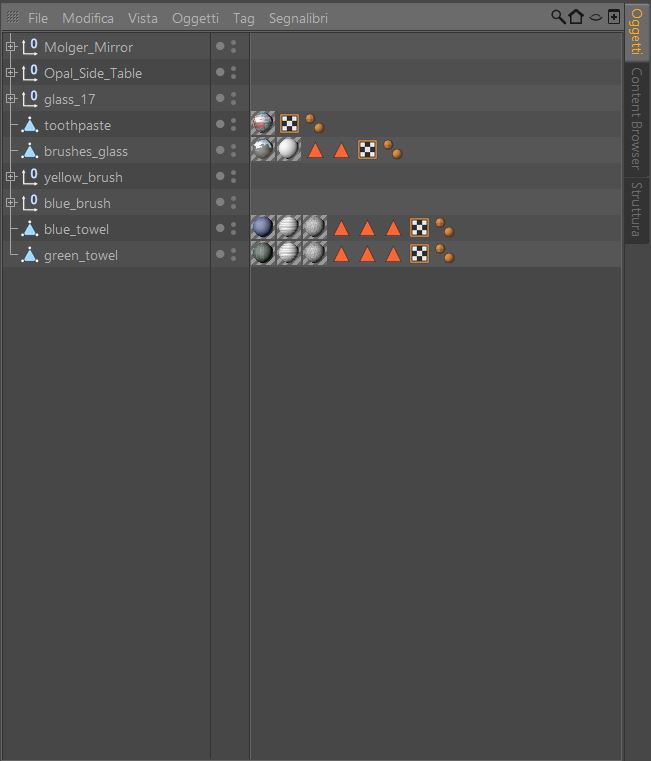Click the new panel plus icon
The image size is (651, 761).
click(613, 17)
